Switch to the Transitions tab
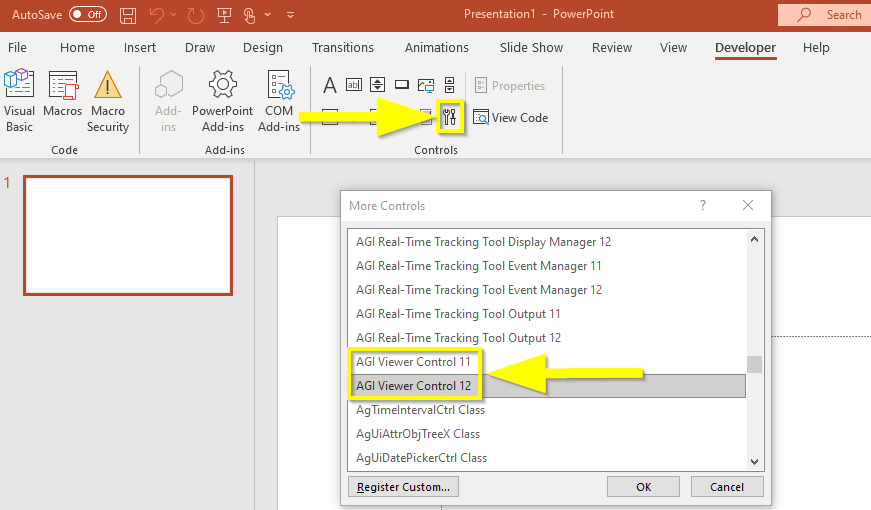 coord(343,48)
